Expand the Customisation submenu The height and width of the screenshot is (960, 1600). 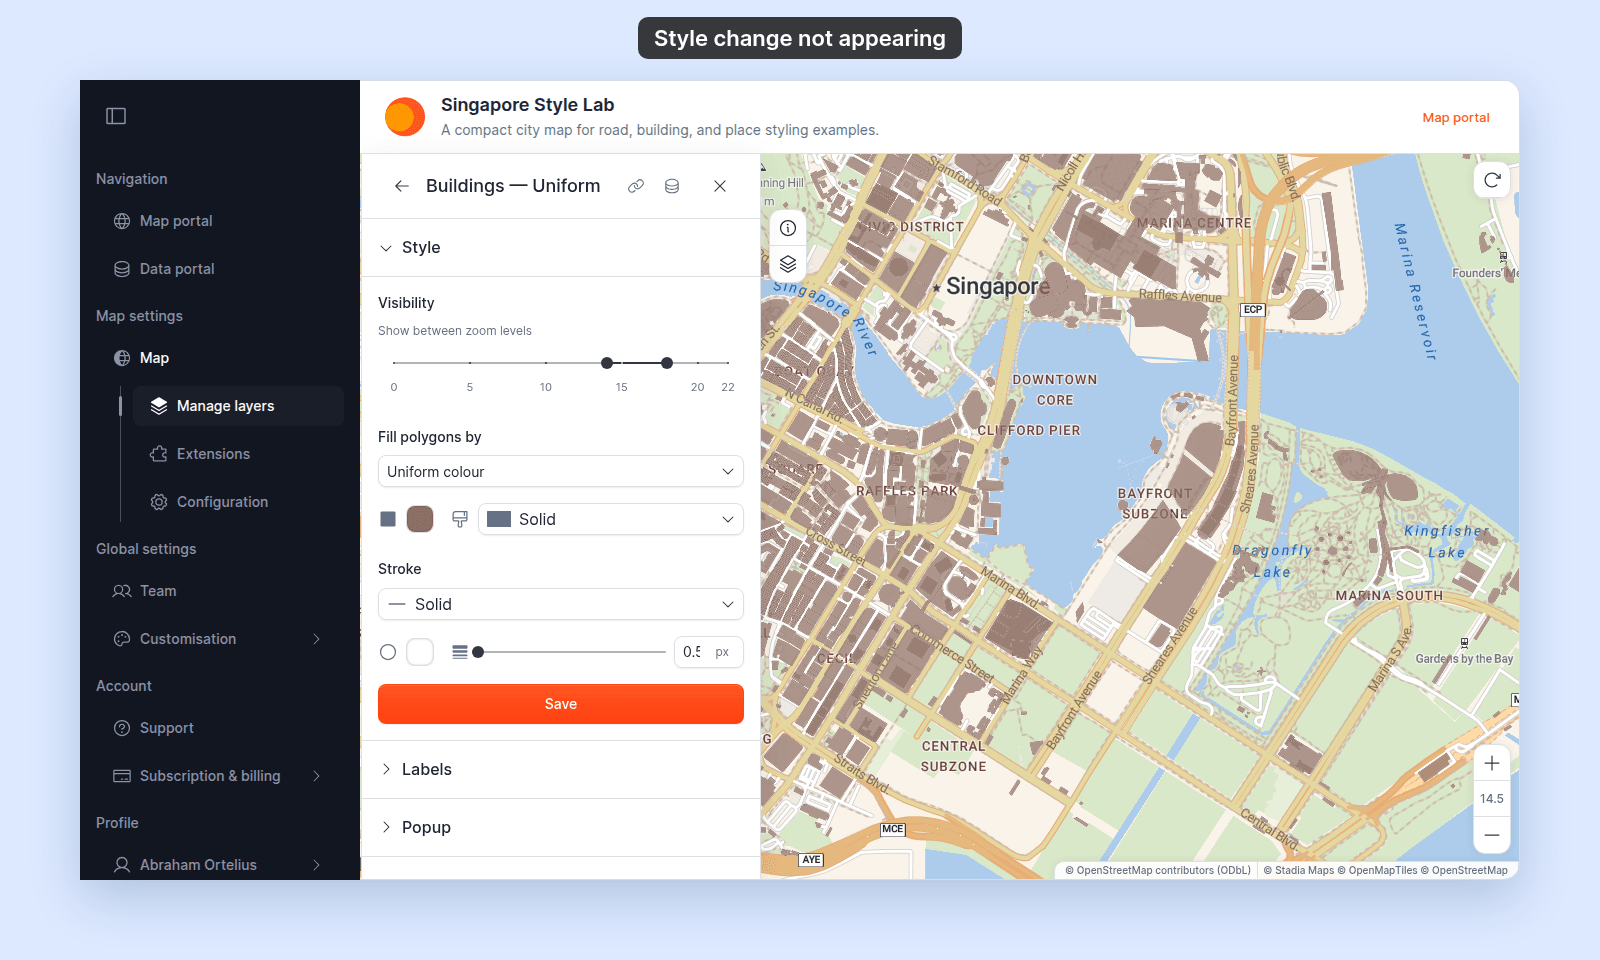pyautogui.click(x=218, y=639)
